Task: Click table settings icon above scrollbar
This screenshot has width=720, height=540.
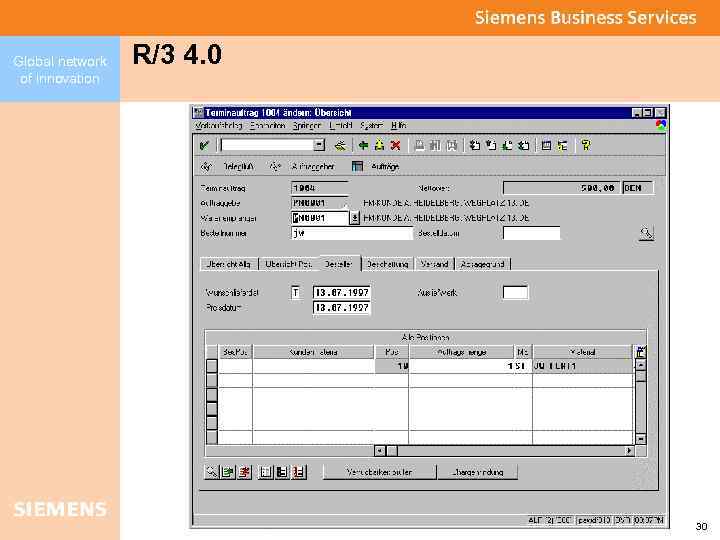Action: [x=640, y=352]
